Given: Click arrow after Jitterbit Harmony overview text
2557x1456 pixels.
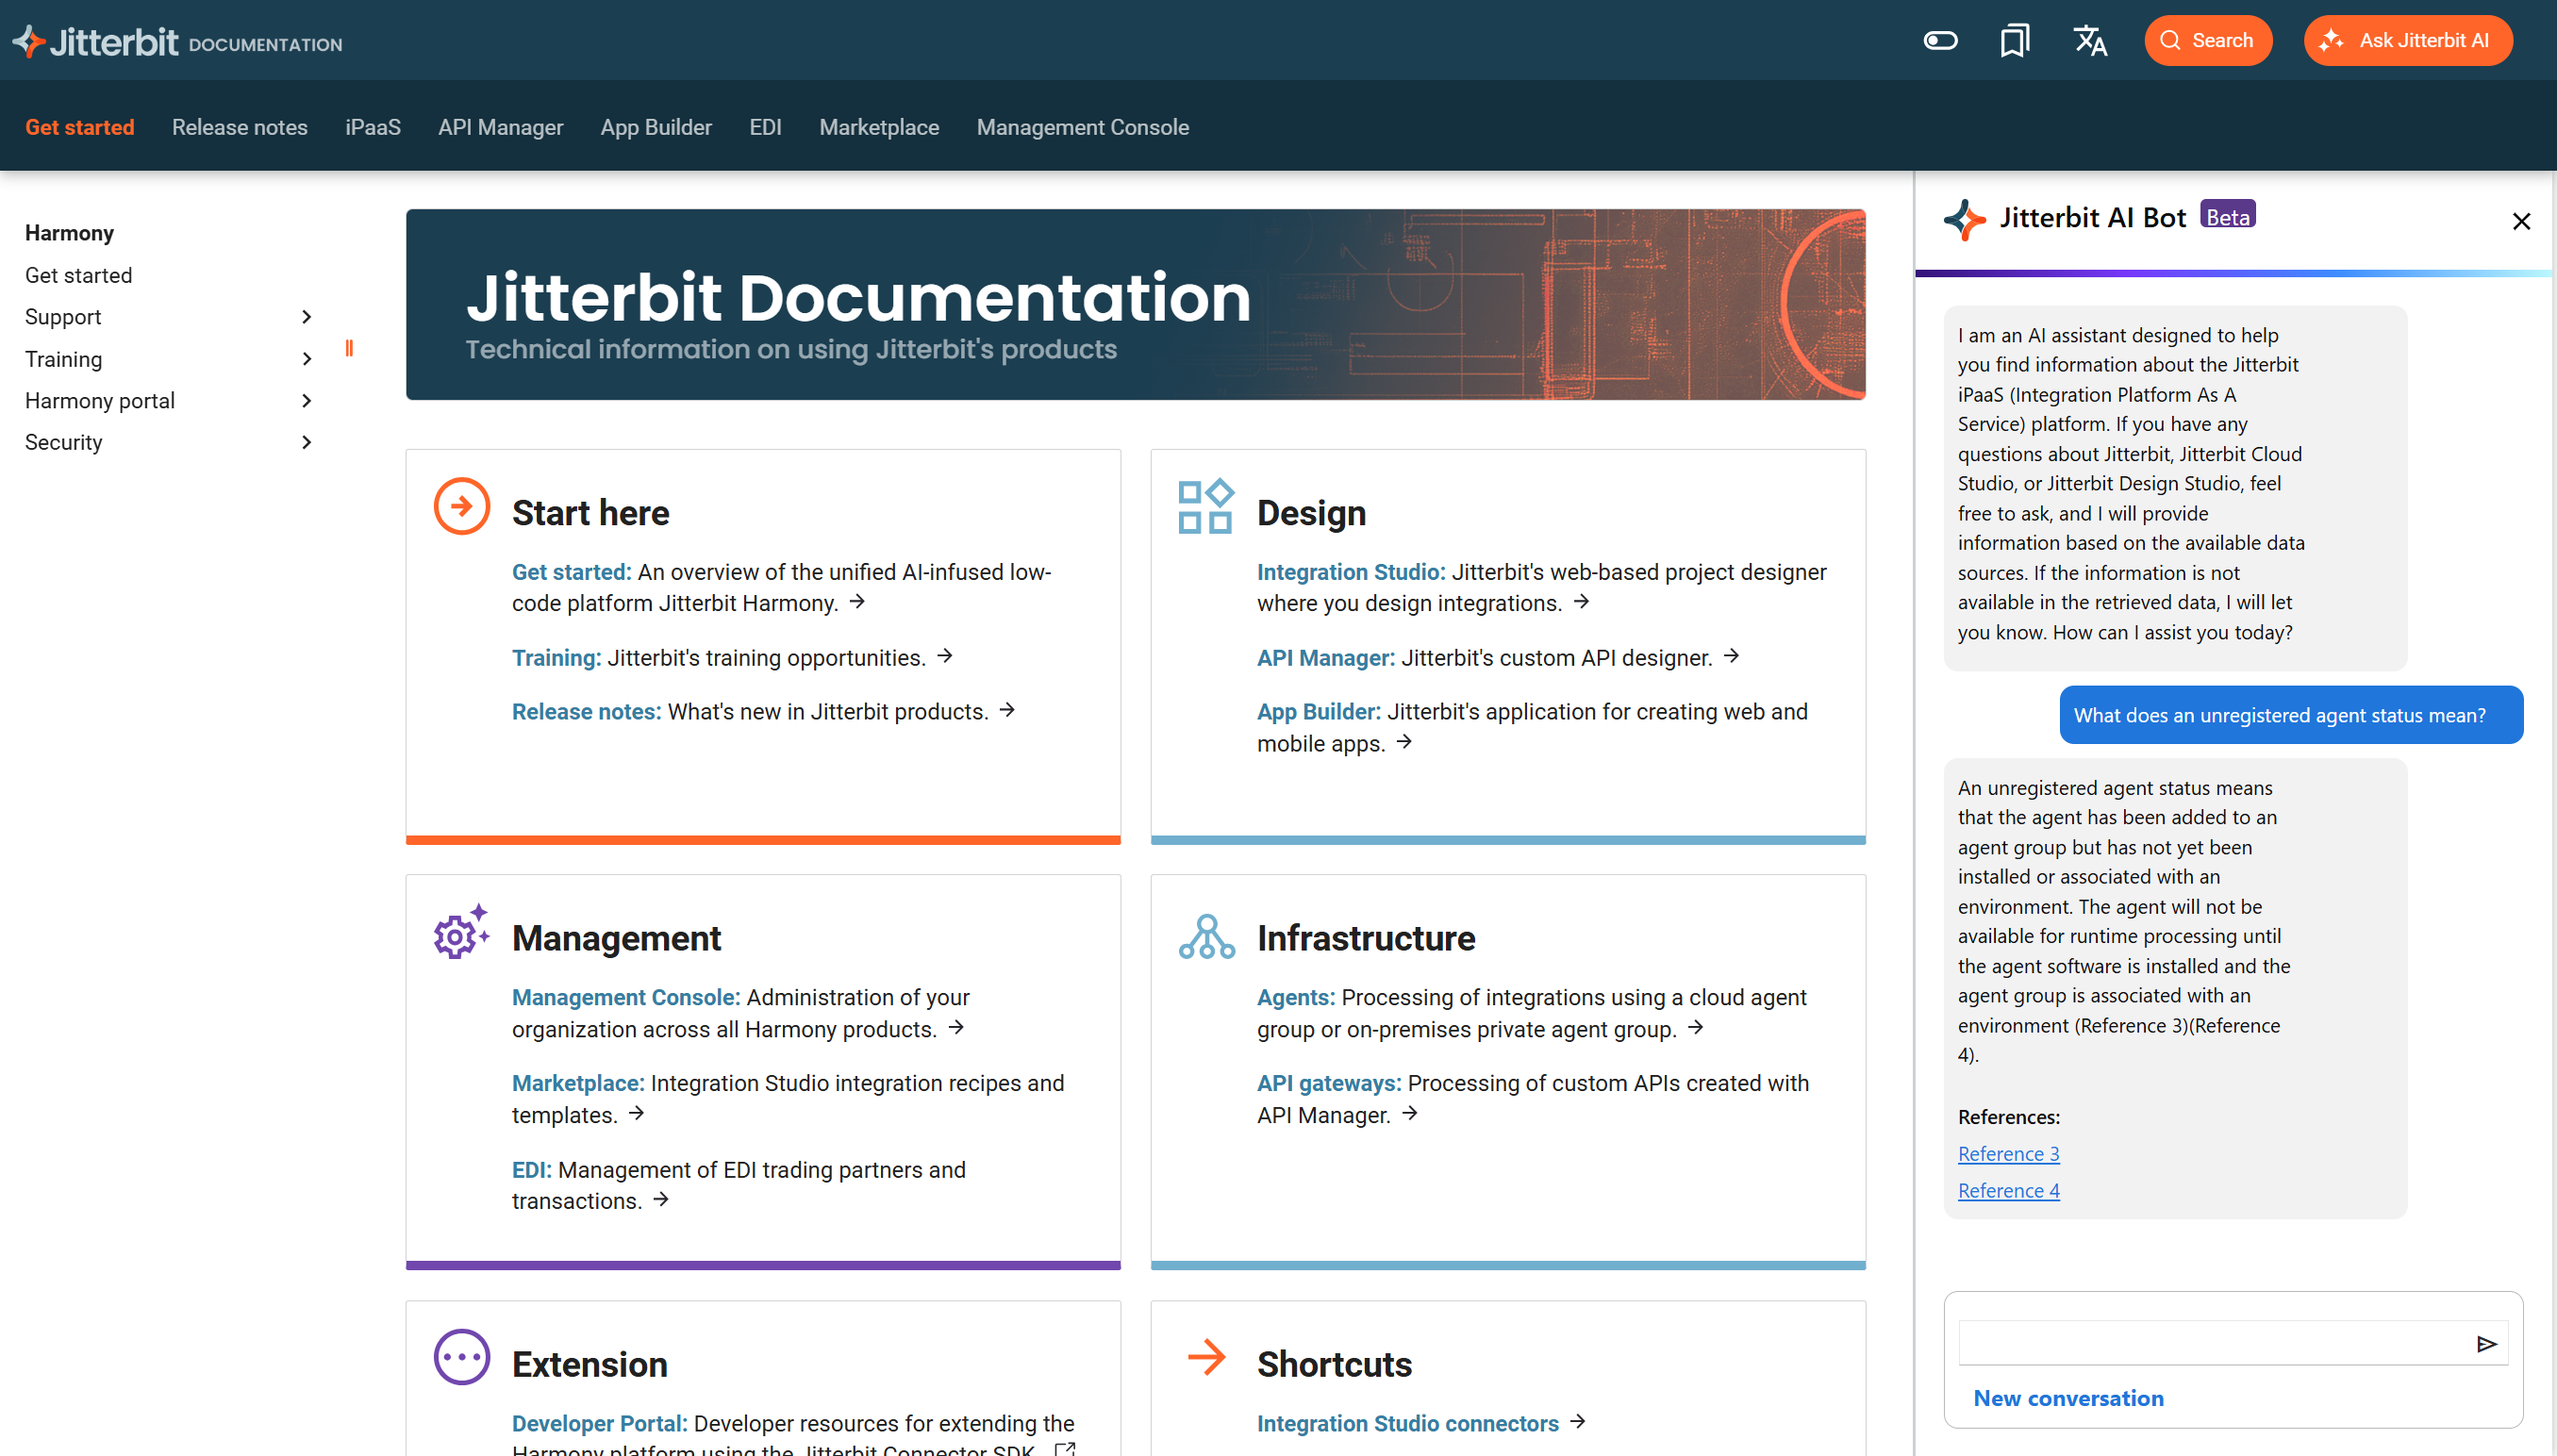Looking at the screenshot, I should 857,602.
